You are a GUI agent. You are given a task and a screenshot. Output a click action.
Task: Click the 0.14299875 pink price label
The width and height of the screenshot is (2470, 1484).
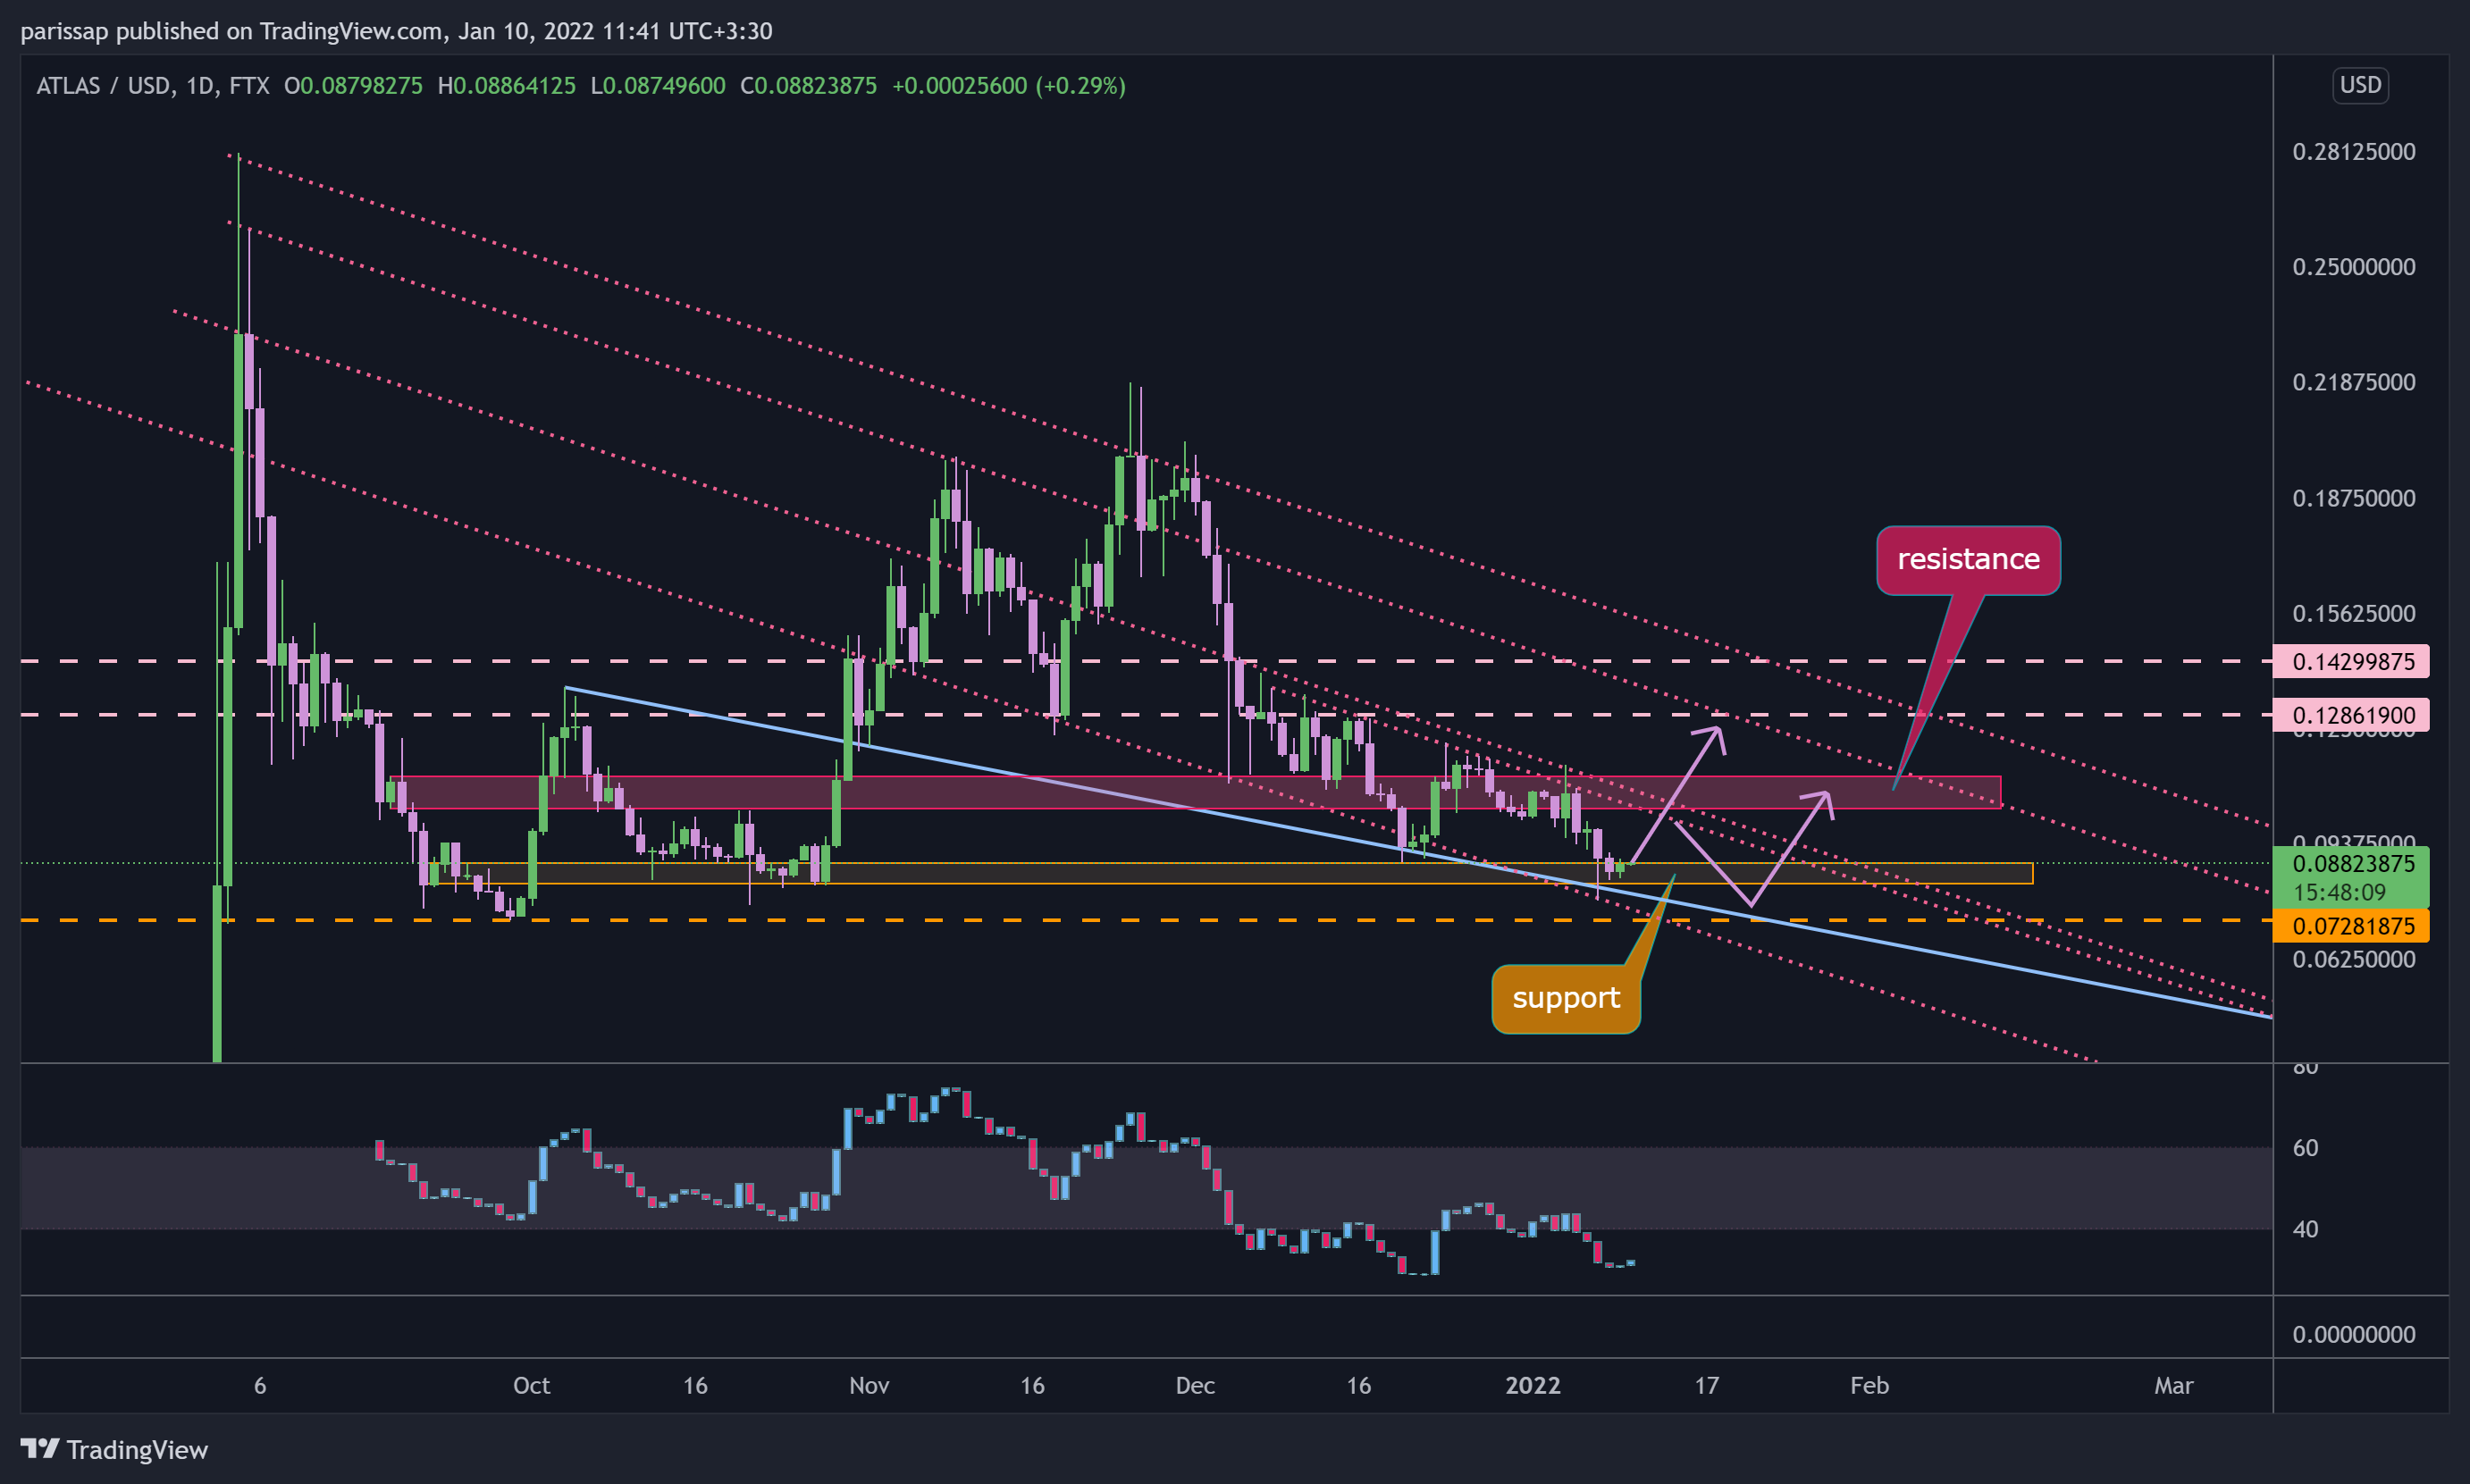[x=2351, y=661]
